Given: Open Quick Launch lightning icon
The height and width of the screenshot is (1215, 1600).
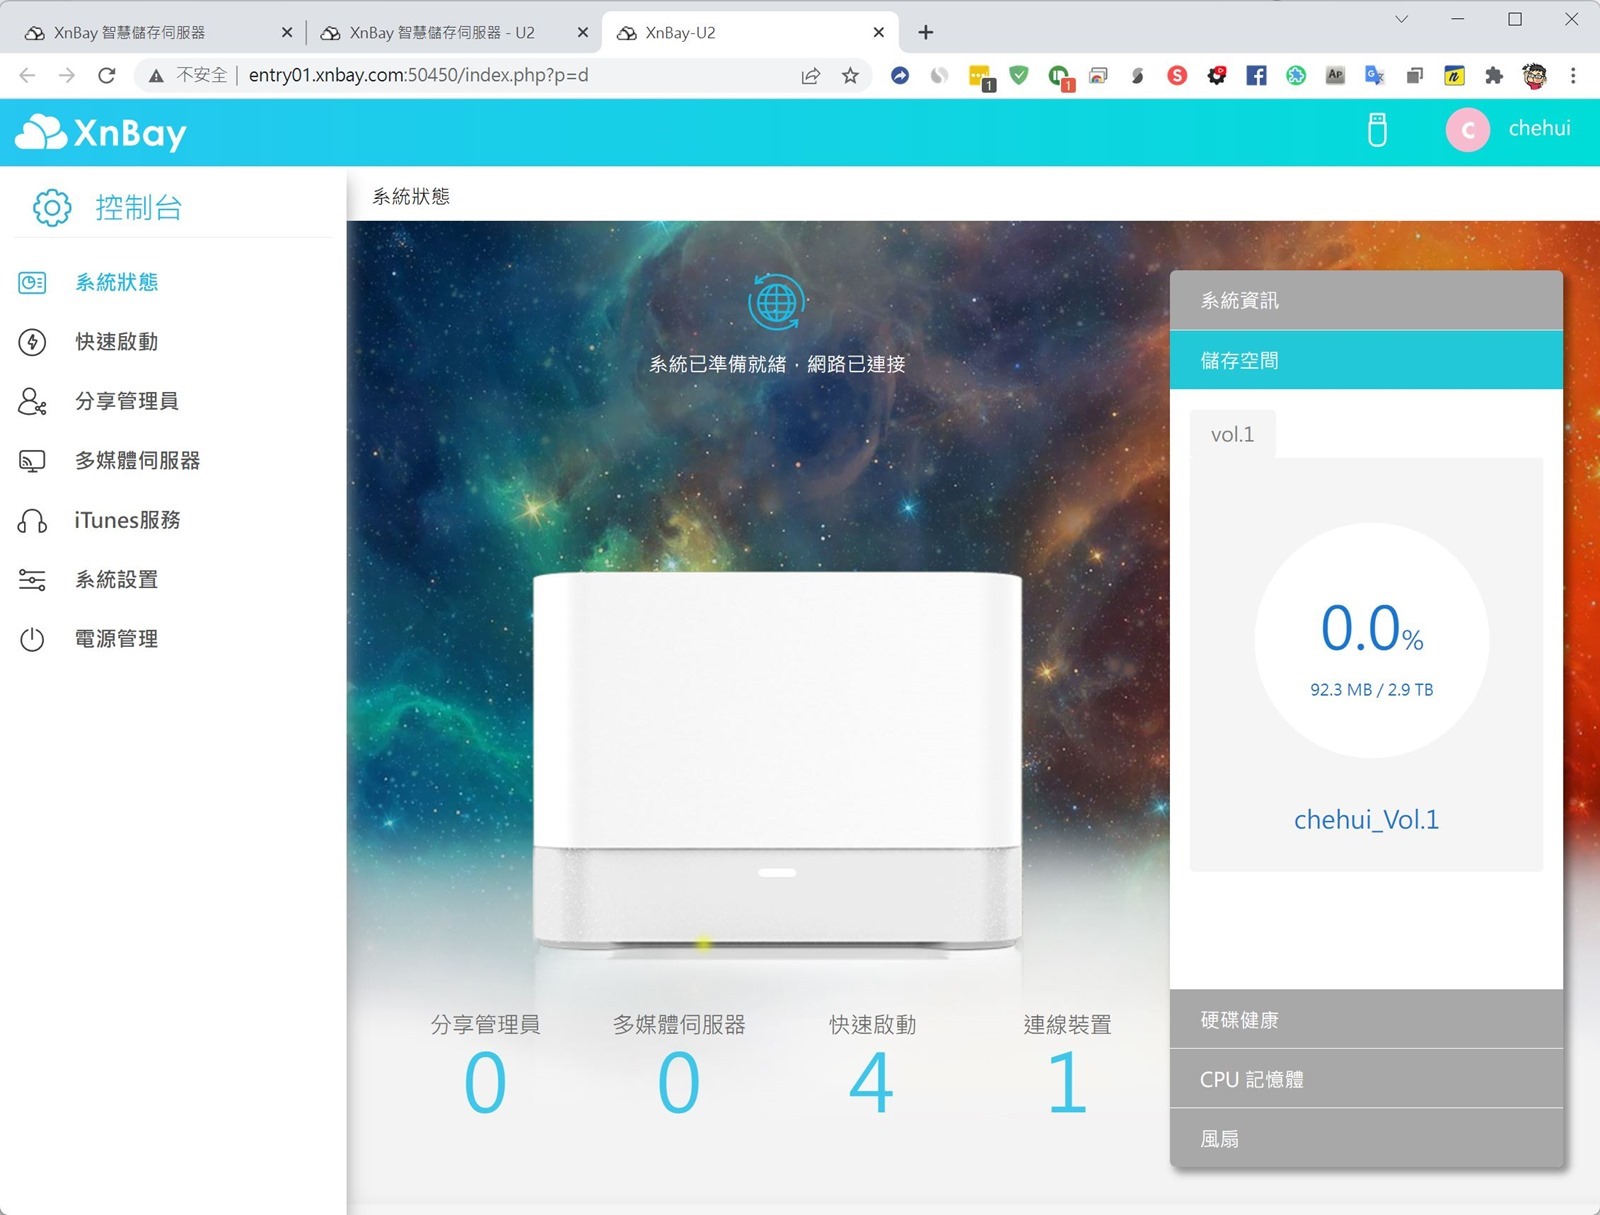Looking at the screenshot, I should [x=32, y=342].
